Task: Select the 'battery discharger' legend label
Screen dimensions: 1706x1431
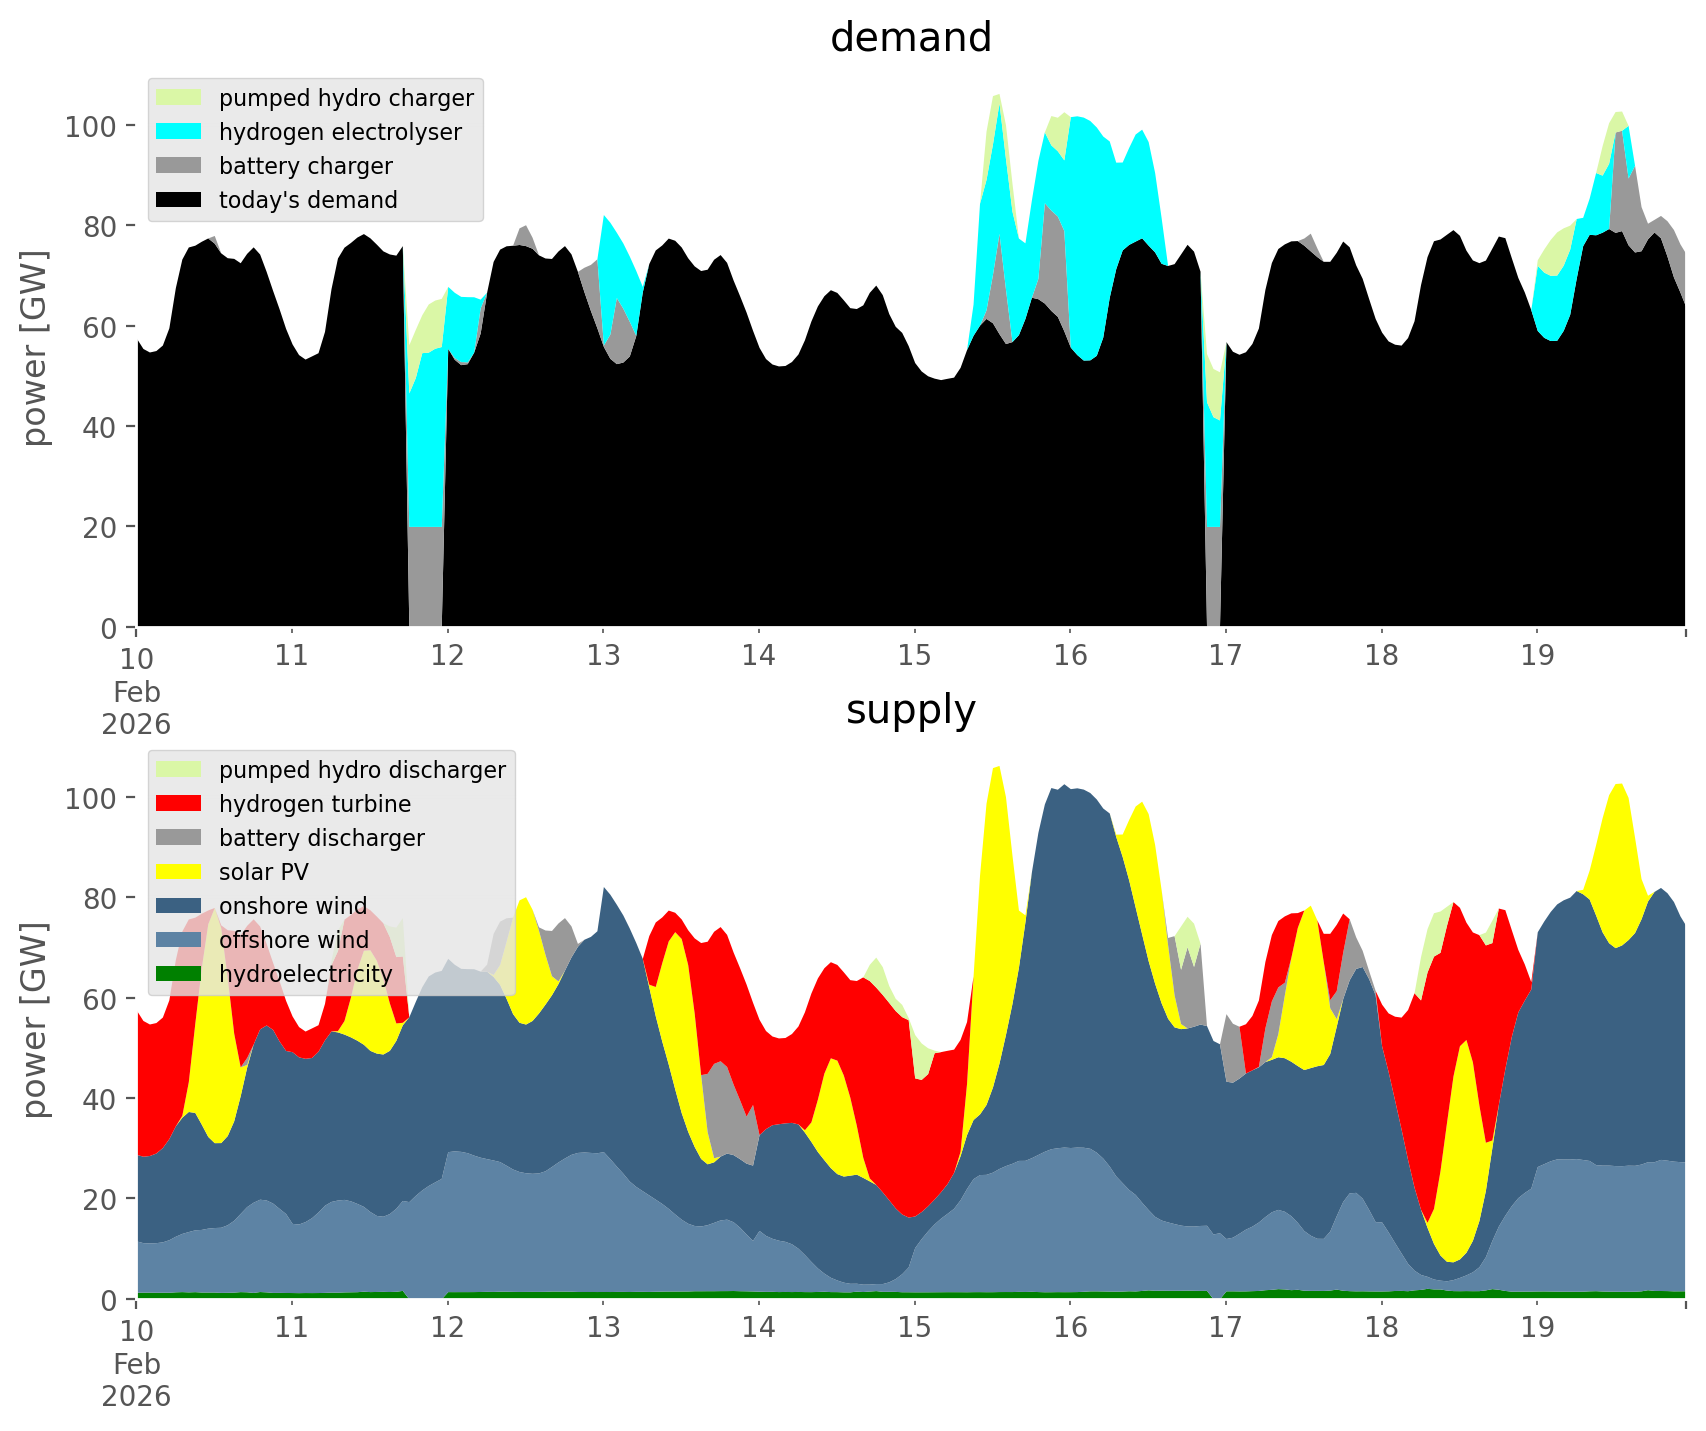Action: tap(321, 838)
